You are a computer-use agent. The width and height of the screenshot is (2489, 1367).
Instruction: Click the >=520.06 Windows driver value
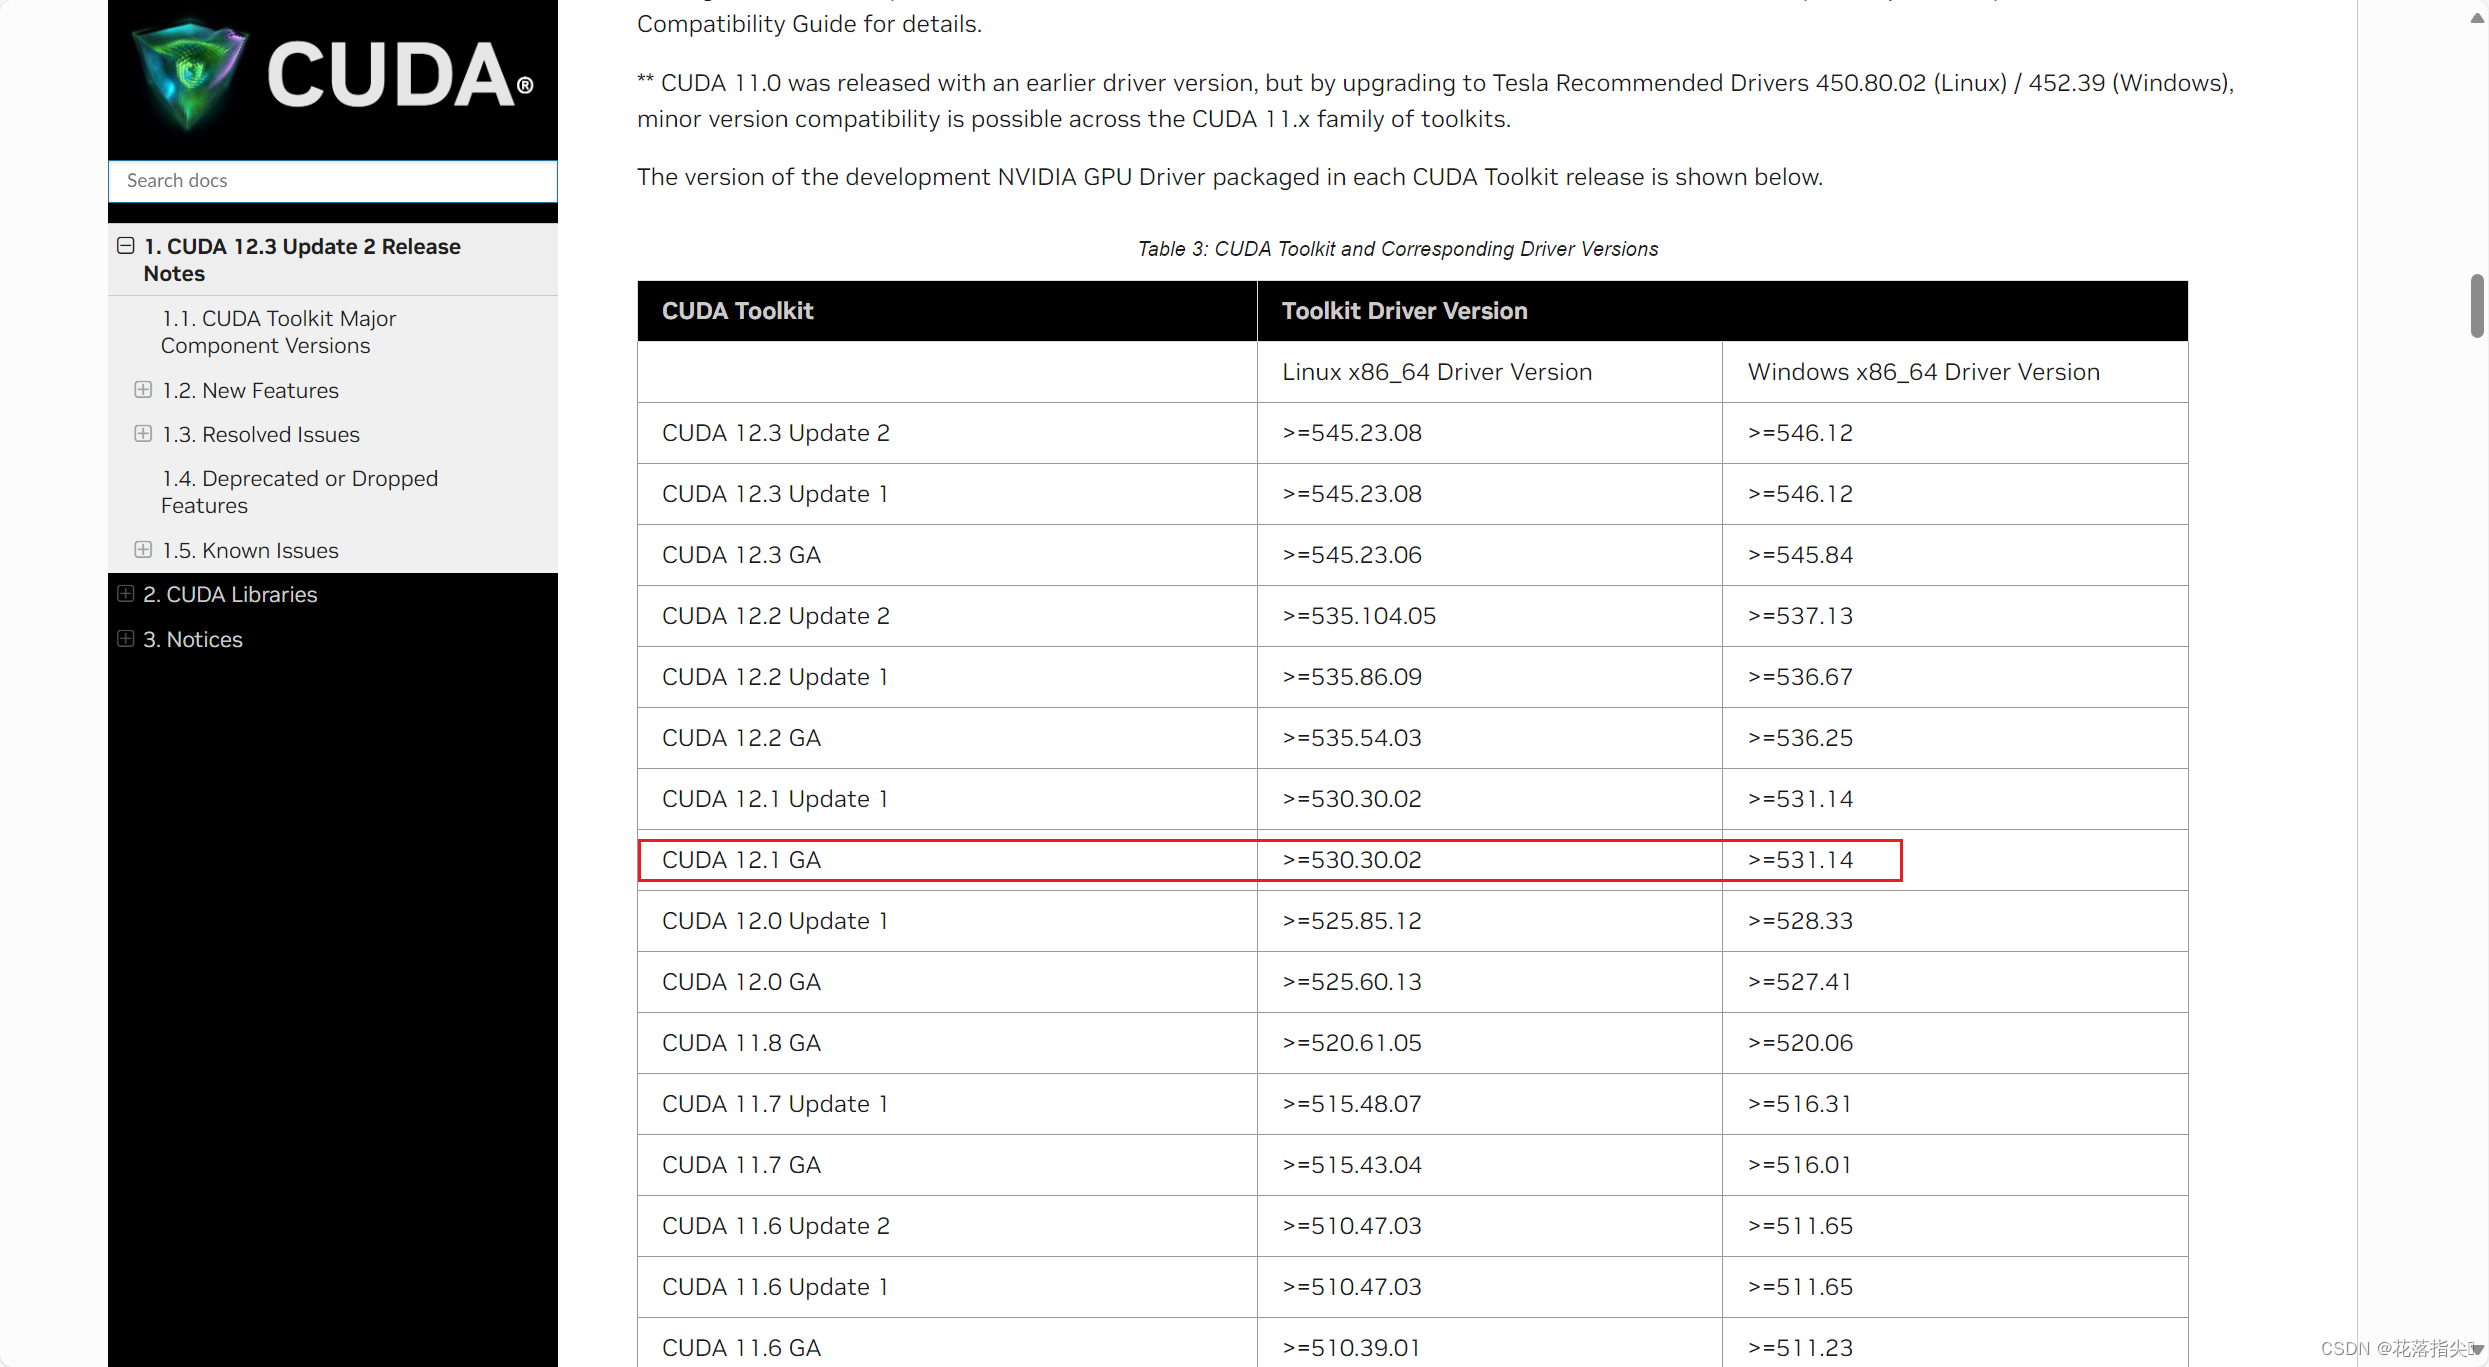point(1800,1043)
